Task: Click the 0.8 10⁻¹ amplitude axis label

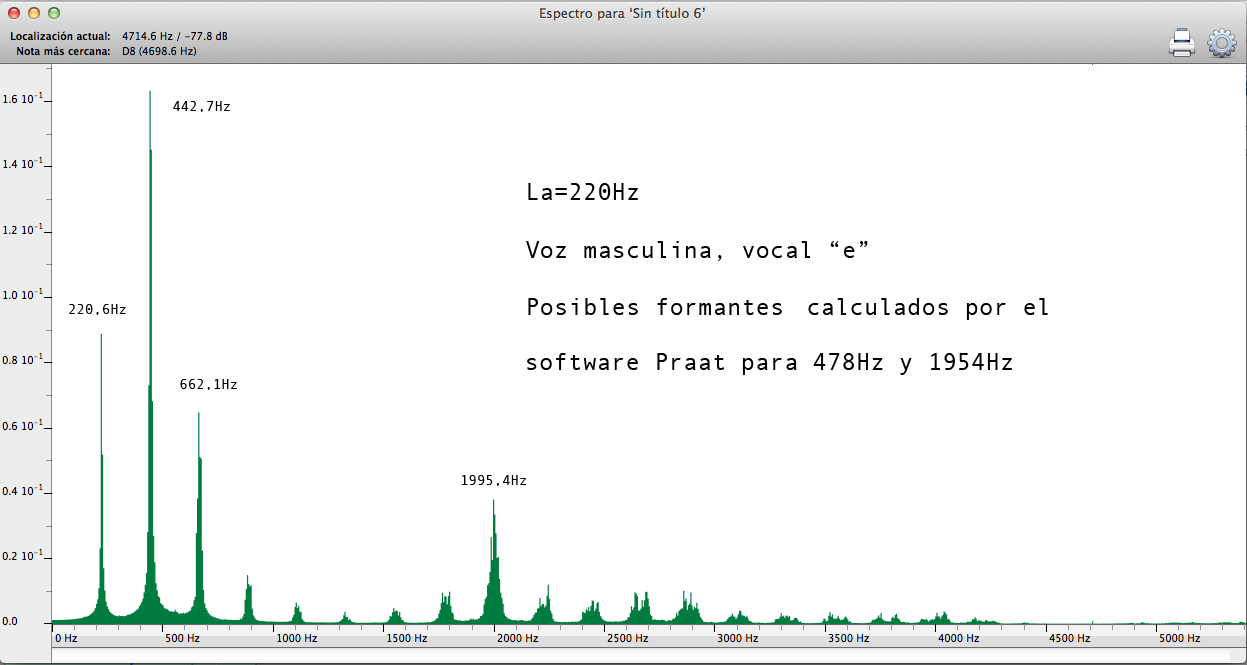Action: pos(22,361)
